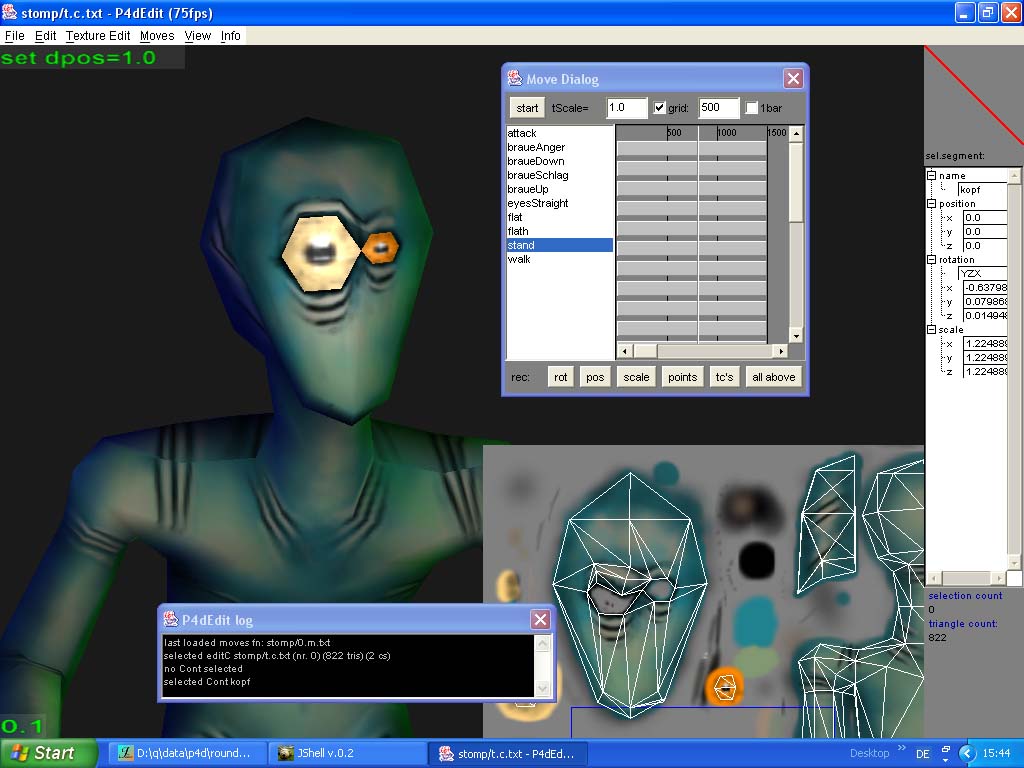Collapse the position node in segment tree
The width and height of the screenshot is (1024, 768).
pyautogui.click(x=932, y=204)
